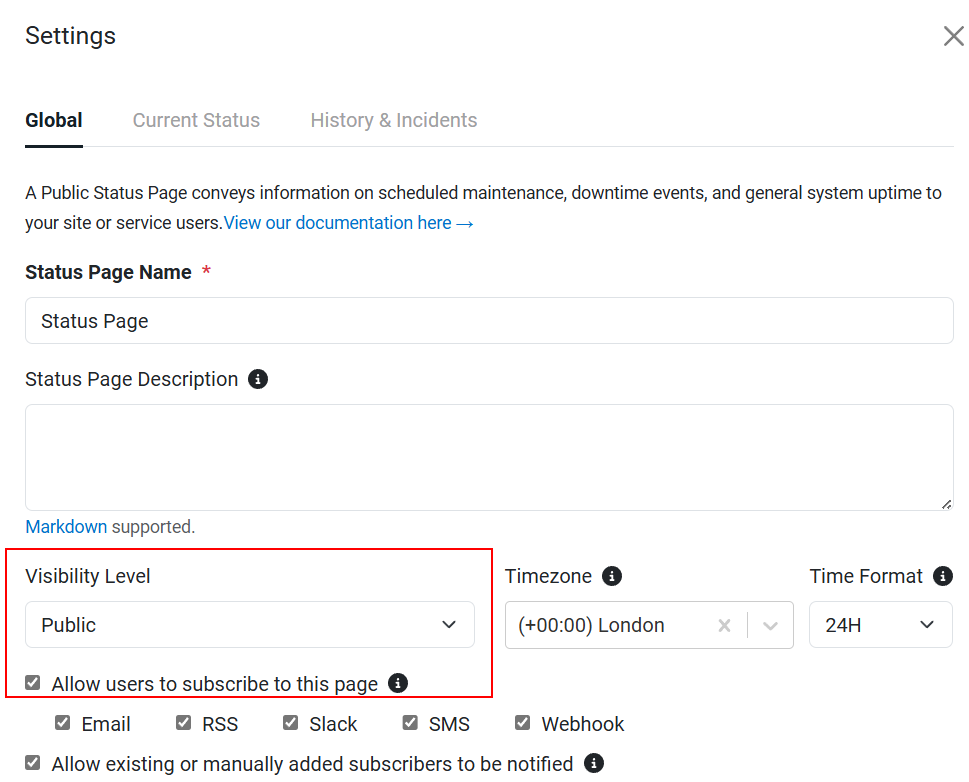This screenshot has width=969, height=782.
Task: Toggle the Email subscription checkbox
Action: (62, 723)
